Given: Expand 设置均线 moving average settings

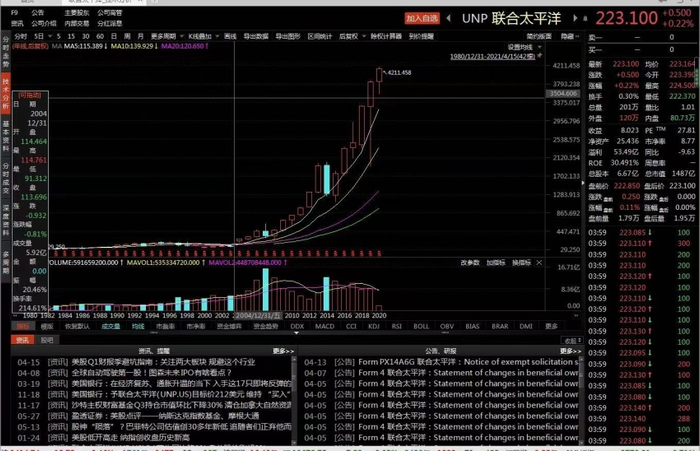Looking at the screenshot, I should click(x=540, y=47).
